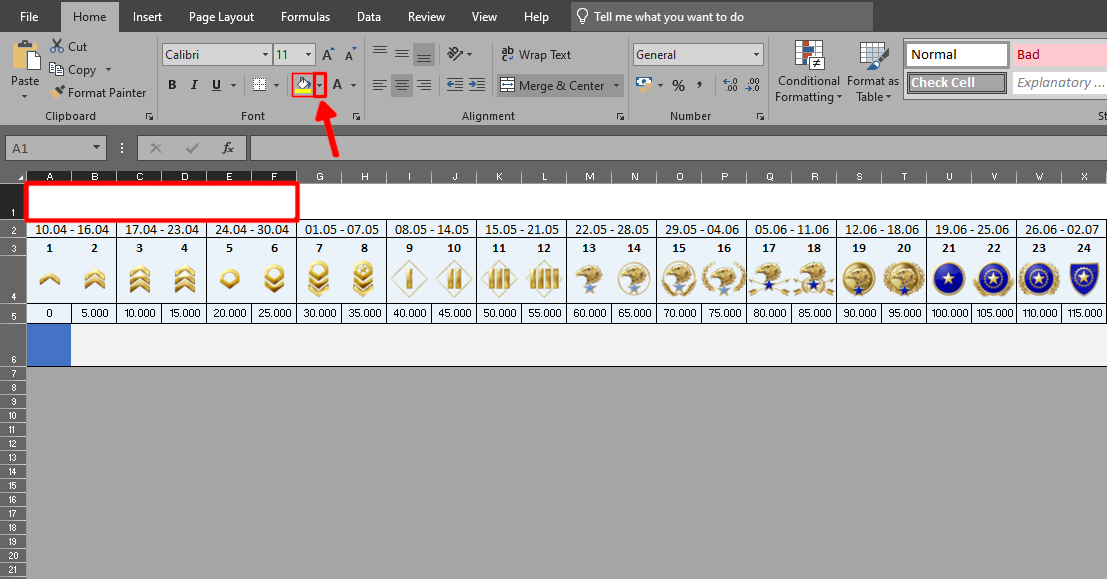The image size is (1107, 579).
Task: Click Decrease Decimal icon
Action: pyautogui.click(x=753, y=85)
